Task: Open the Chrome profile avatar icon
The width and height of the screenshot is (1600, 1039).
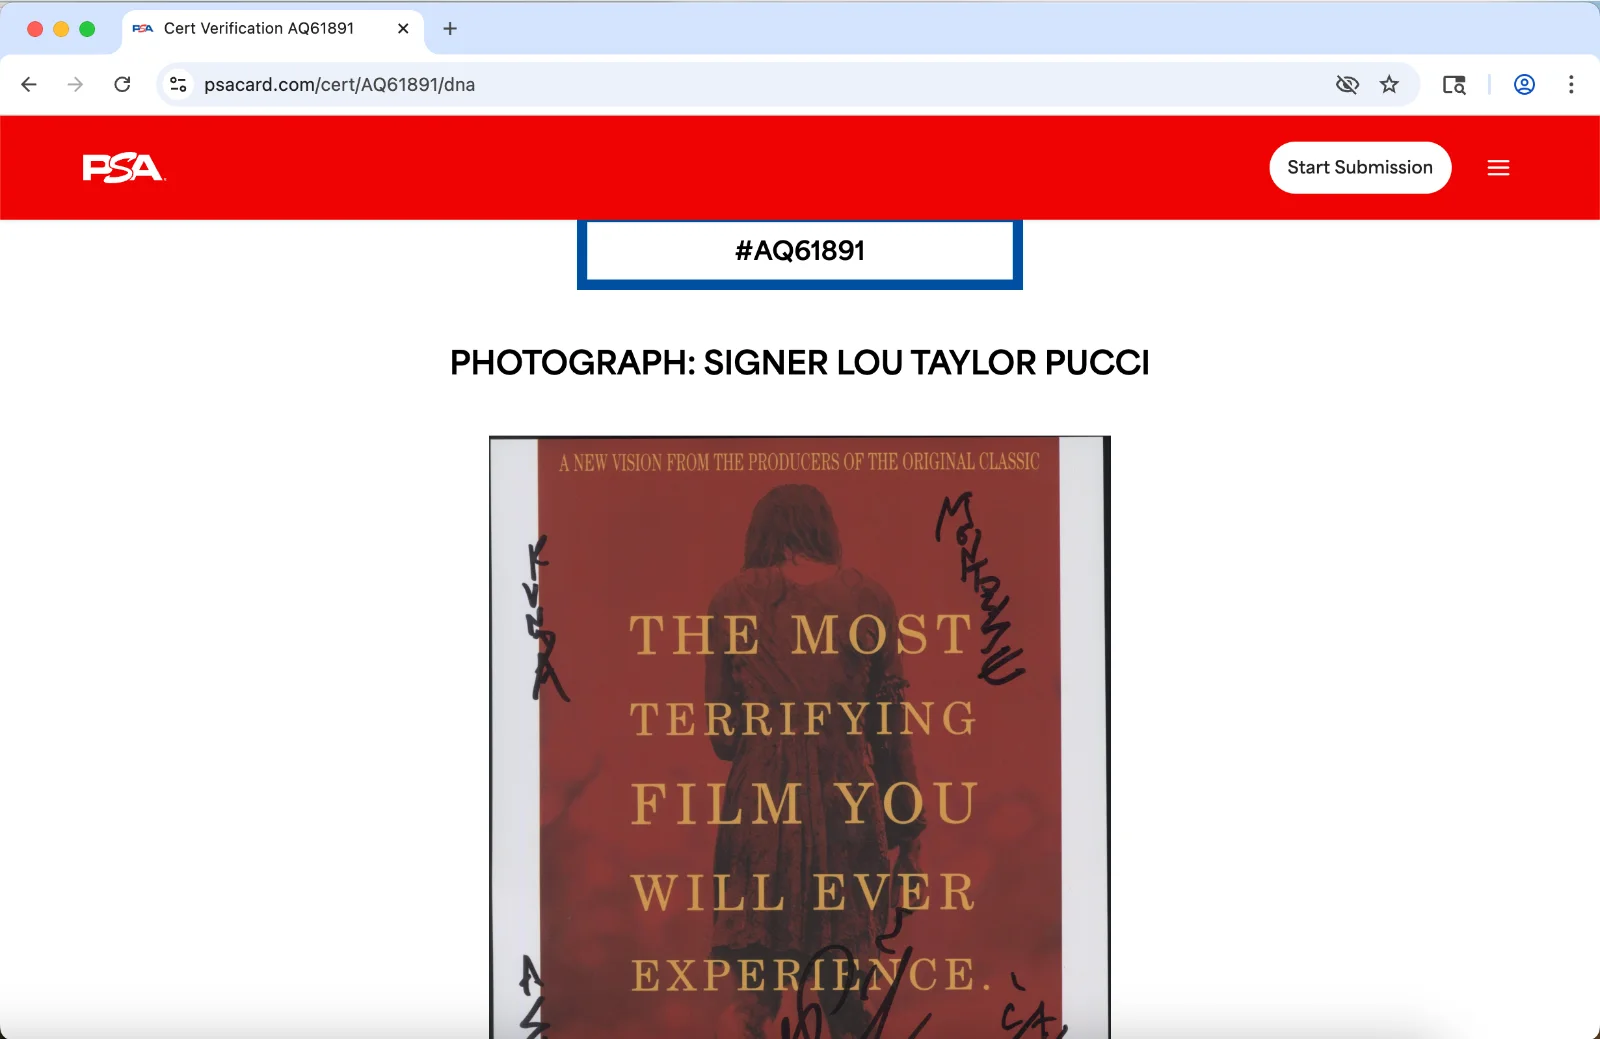Action: 1524,85
